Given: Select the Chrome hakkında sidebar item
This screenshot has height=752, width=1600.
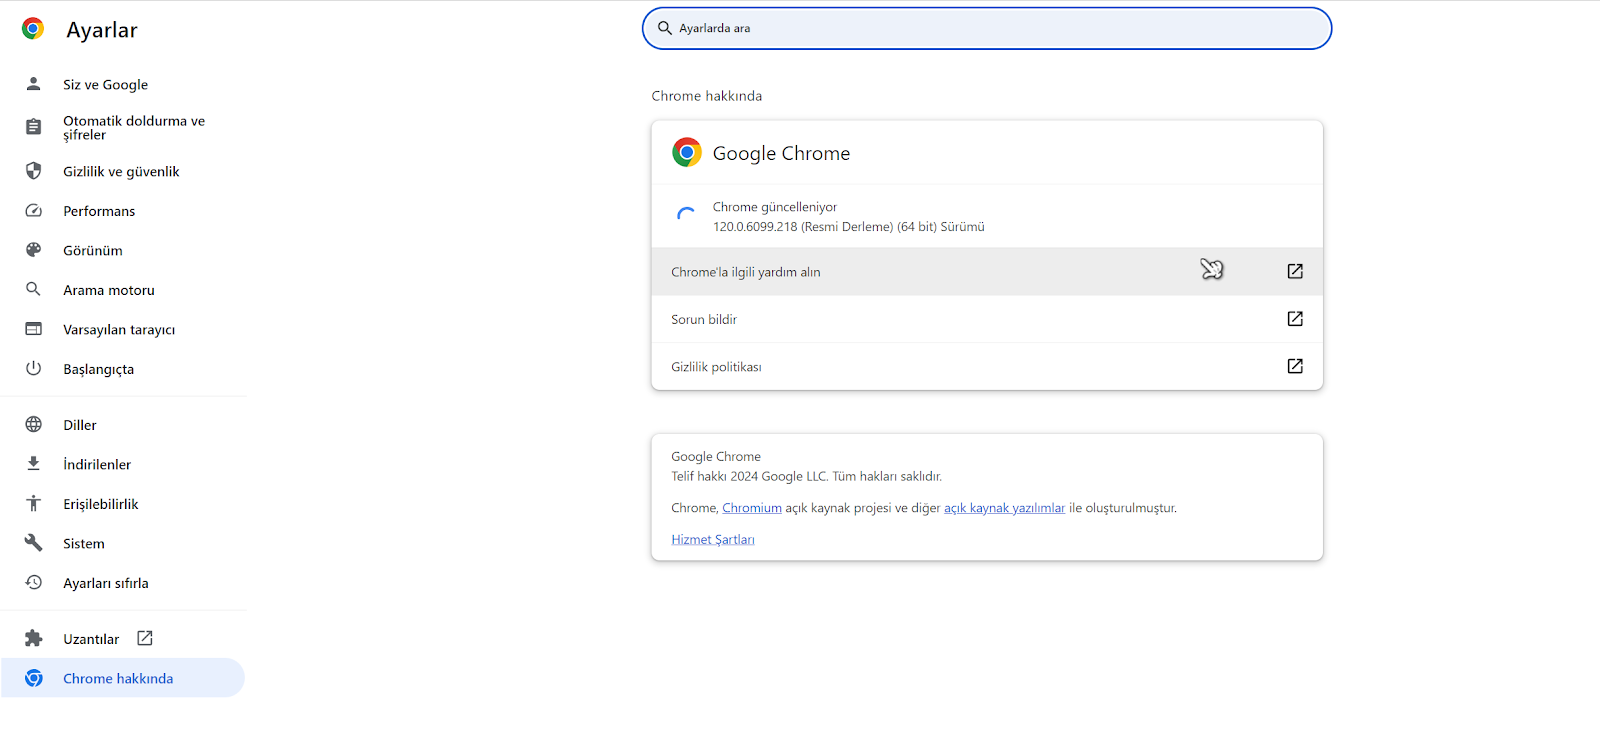Looking at the screenshot, I should [x=123, y=678].
